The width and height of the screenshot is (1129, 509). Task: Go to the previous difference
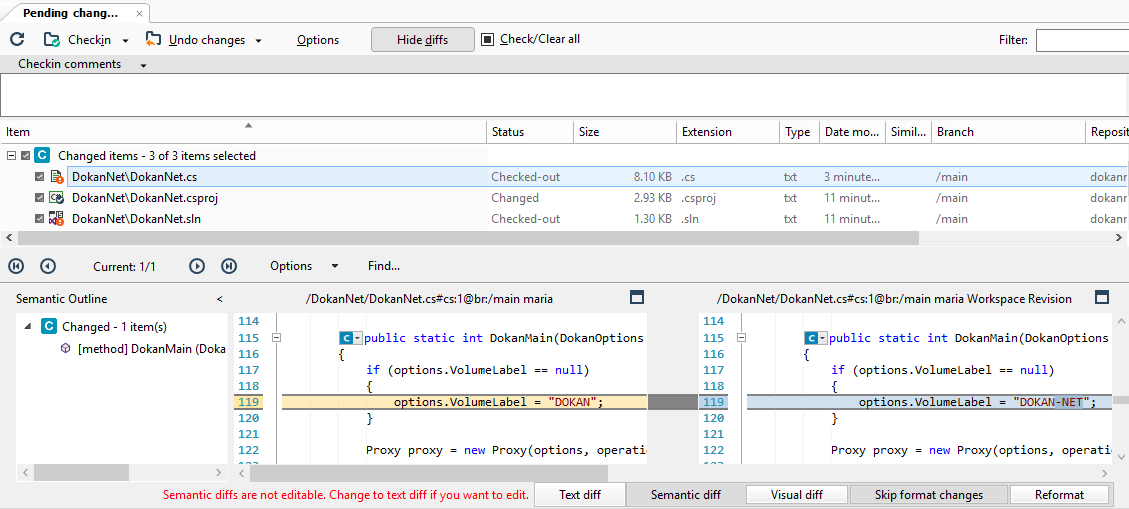[x=48, y=266]
